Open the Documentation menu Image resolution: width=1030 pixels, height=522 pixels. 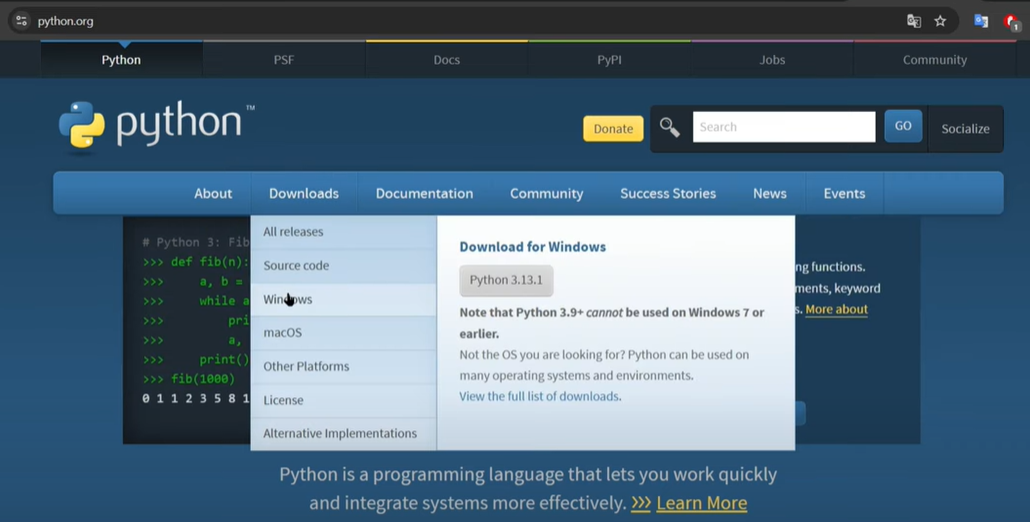[424, 193]
